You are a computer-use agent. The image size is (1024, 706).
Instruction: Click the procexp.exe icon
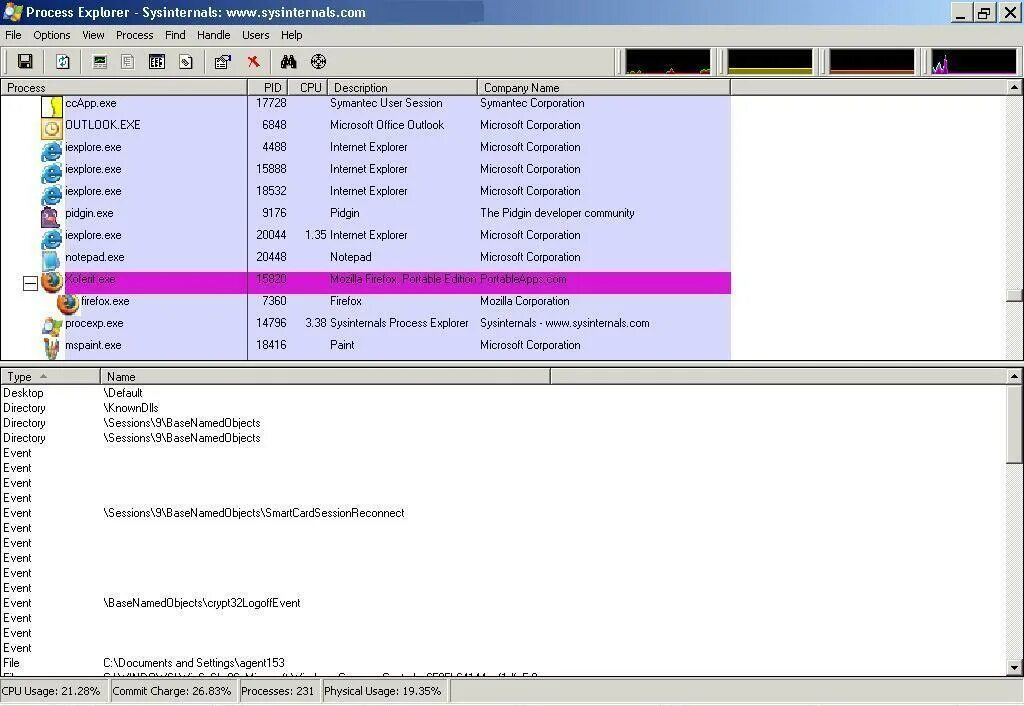pyautogui.click(x=52, y=325)
